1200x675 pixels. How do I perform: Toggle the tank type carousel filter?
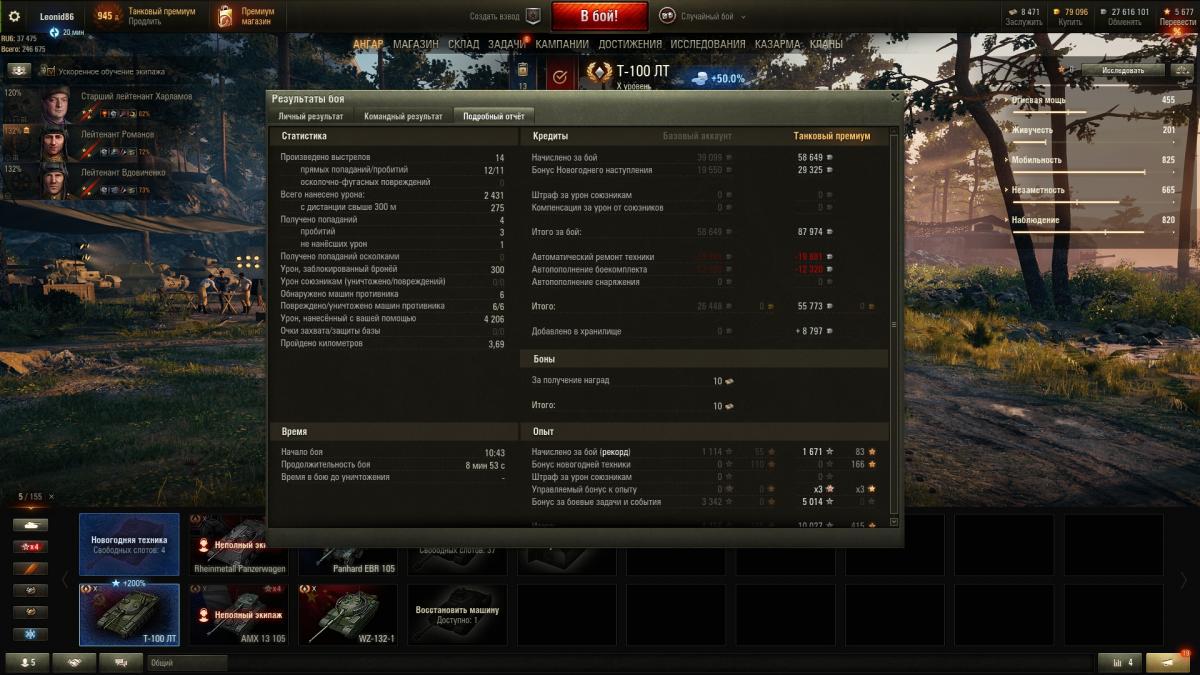pos(30,524)
